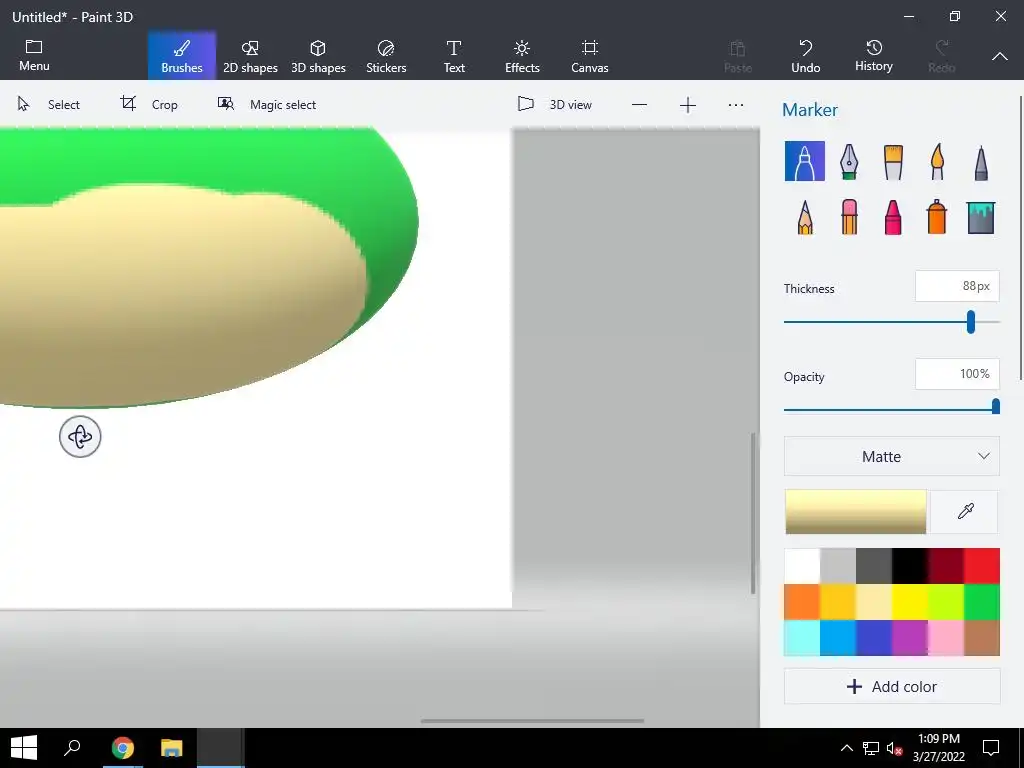Image resolution: width=1024 pixels, height=768 pixels.
Task: Select the Watercolor brush tool
Action: [937, 161]
